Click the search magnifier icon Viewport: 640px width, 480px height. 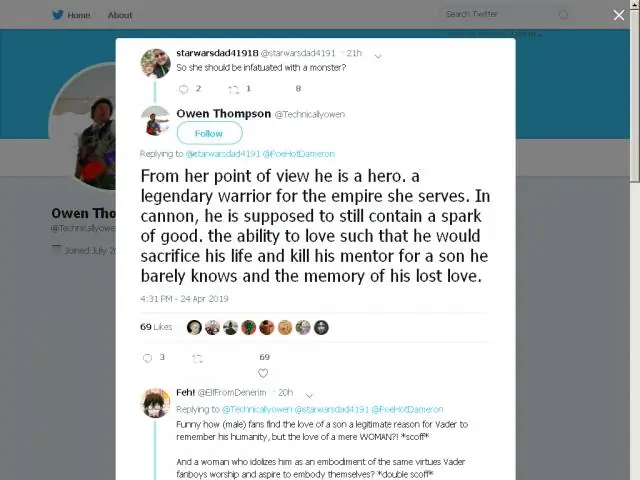pyautogui.click(x=563, y=15)
